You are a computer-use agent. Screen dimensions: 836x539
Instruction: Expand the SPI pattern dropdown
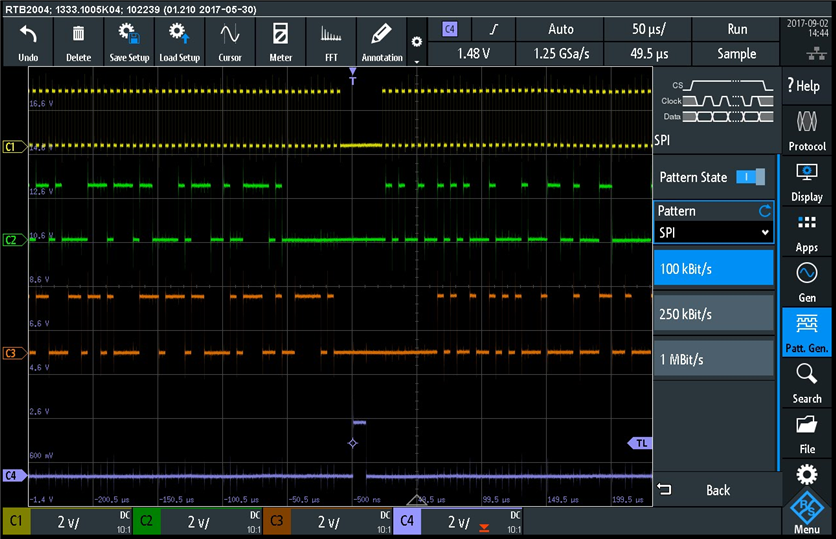coord(714,232)
